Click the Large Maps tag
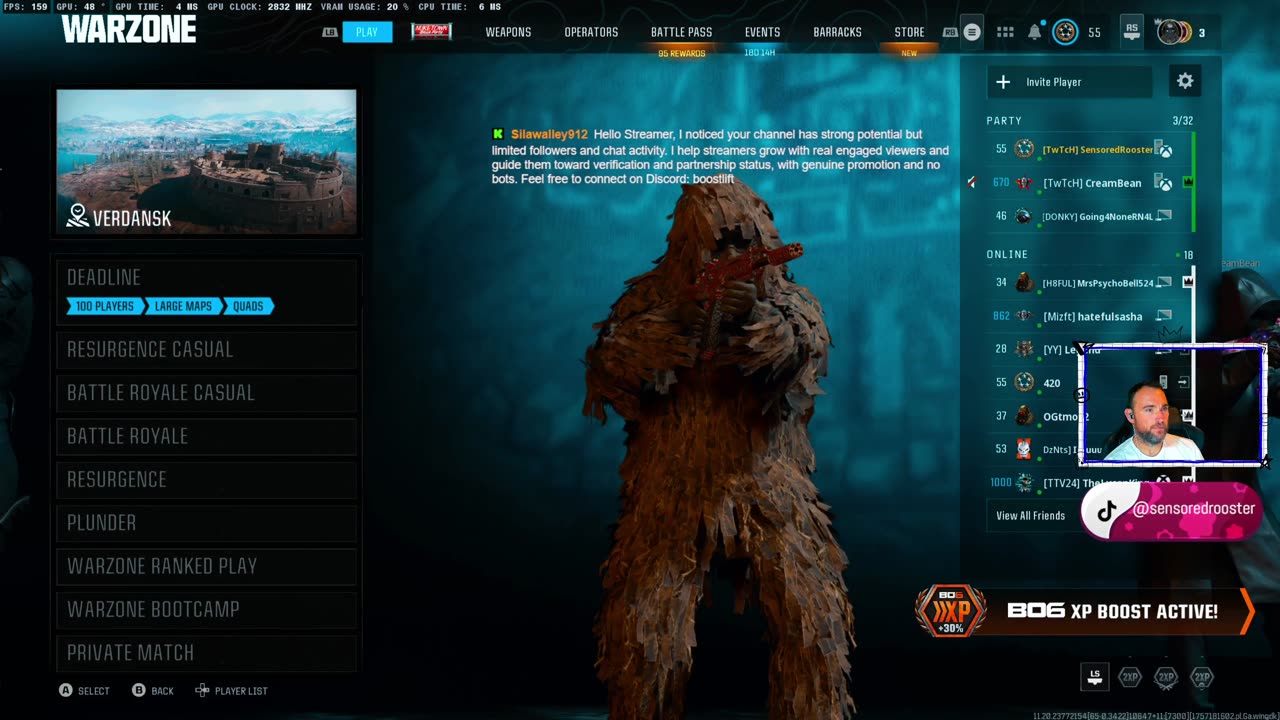The width and height of the screenshot is (1280, 720). coord(183,306)
